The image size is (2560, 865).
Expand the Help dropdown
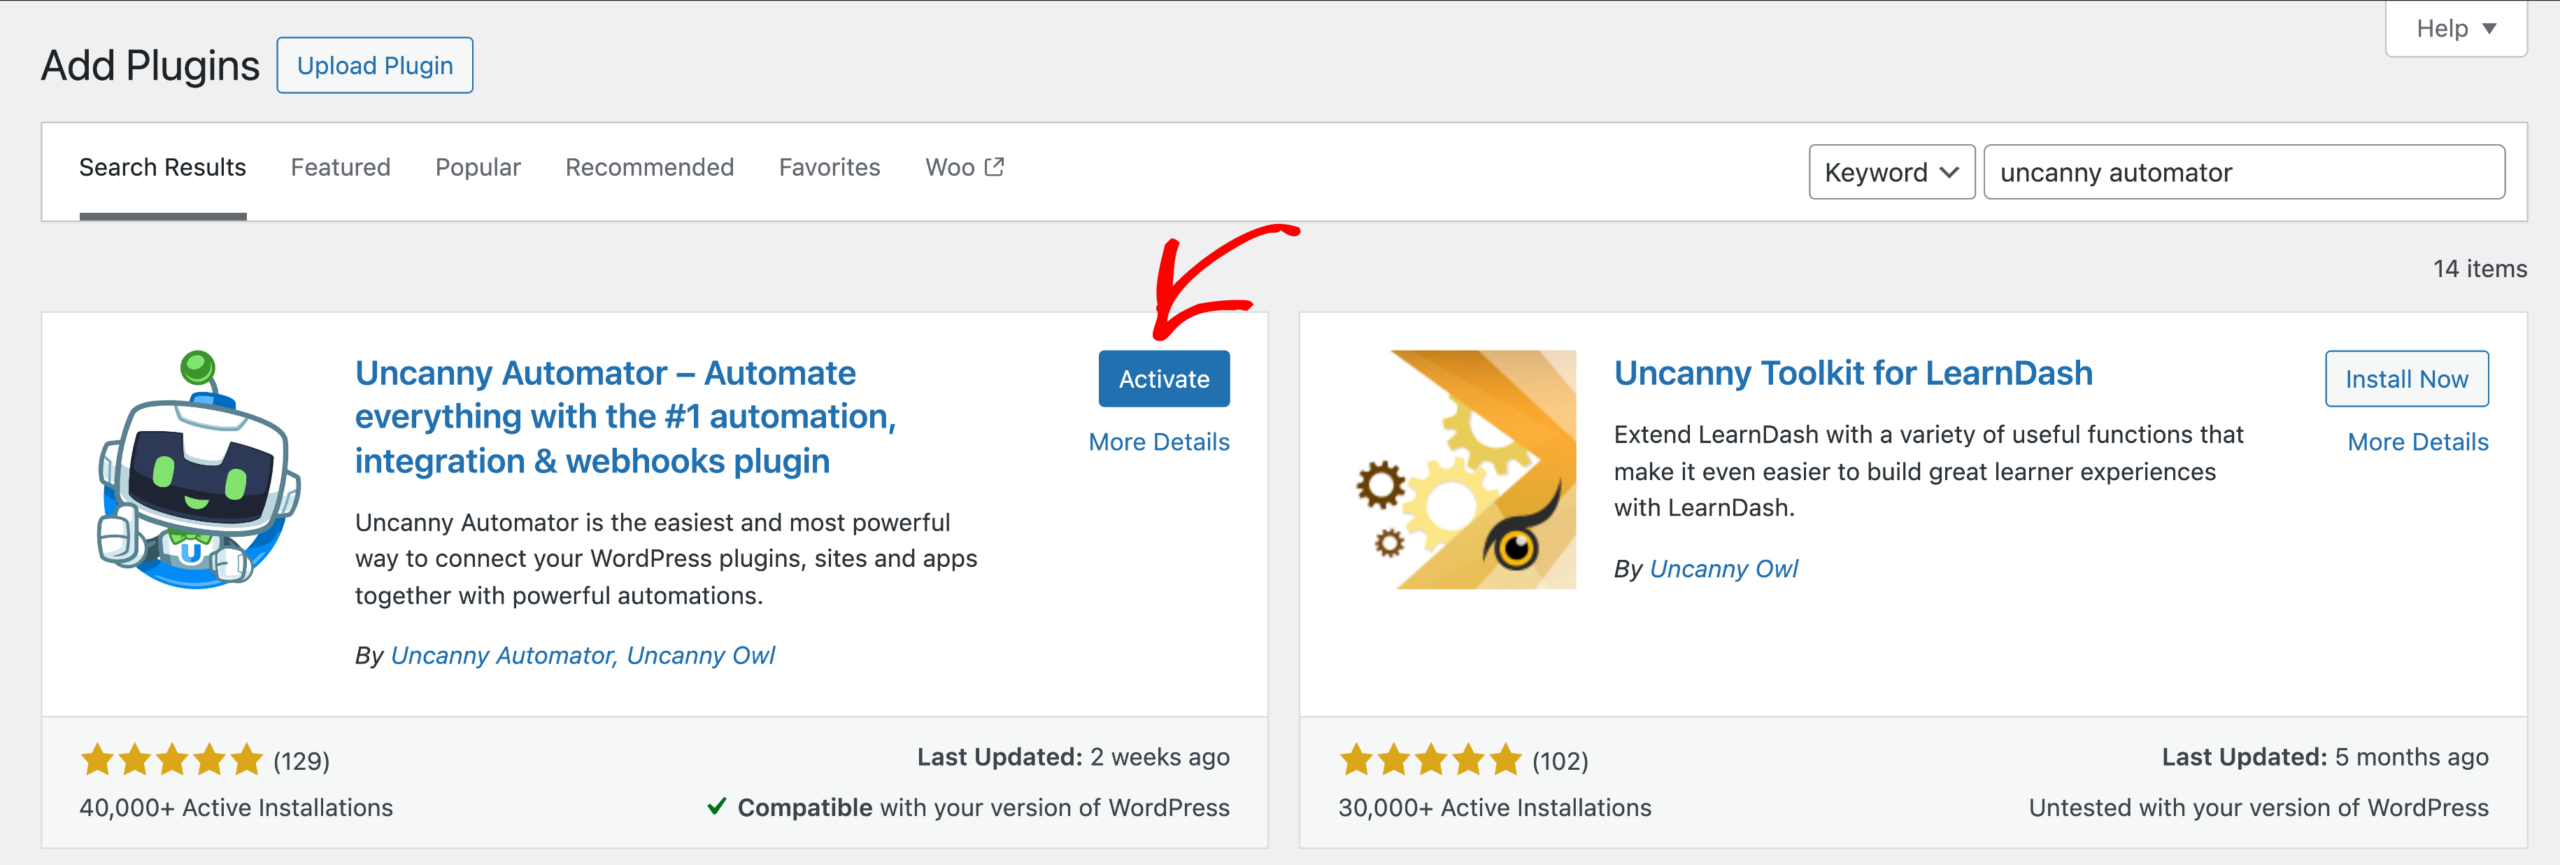pyautogui.click(x=2456, y=29)
